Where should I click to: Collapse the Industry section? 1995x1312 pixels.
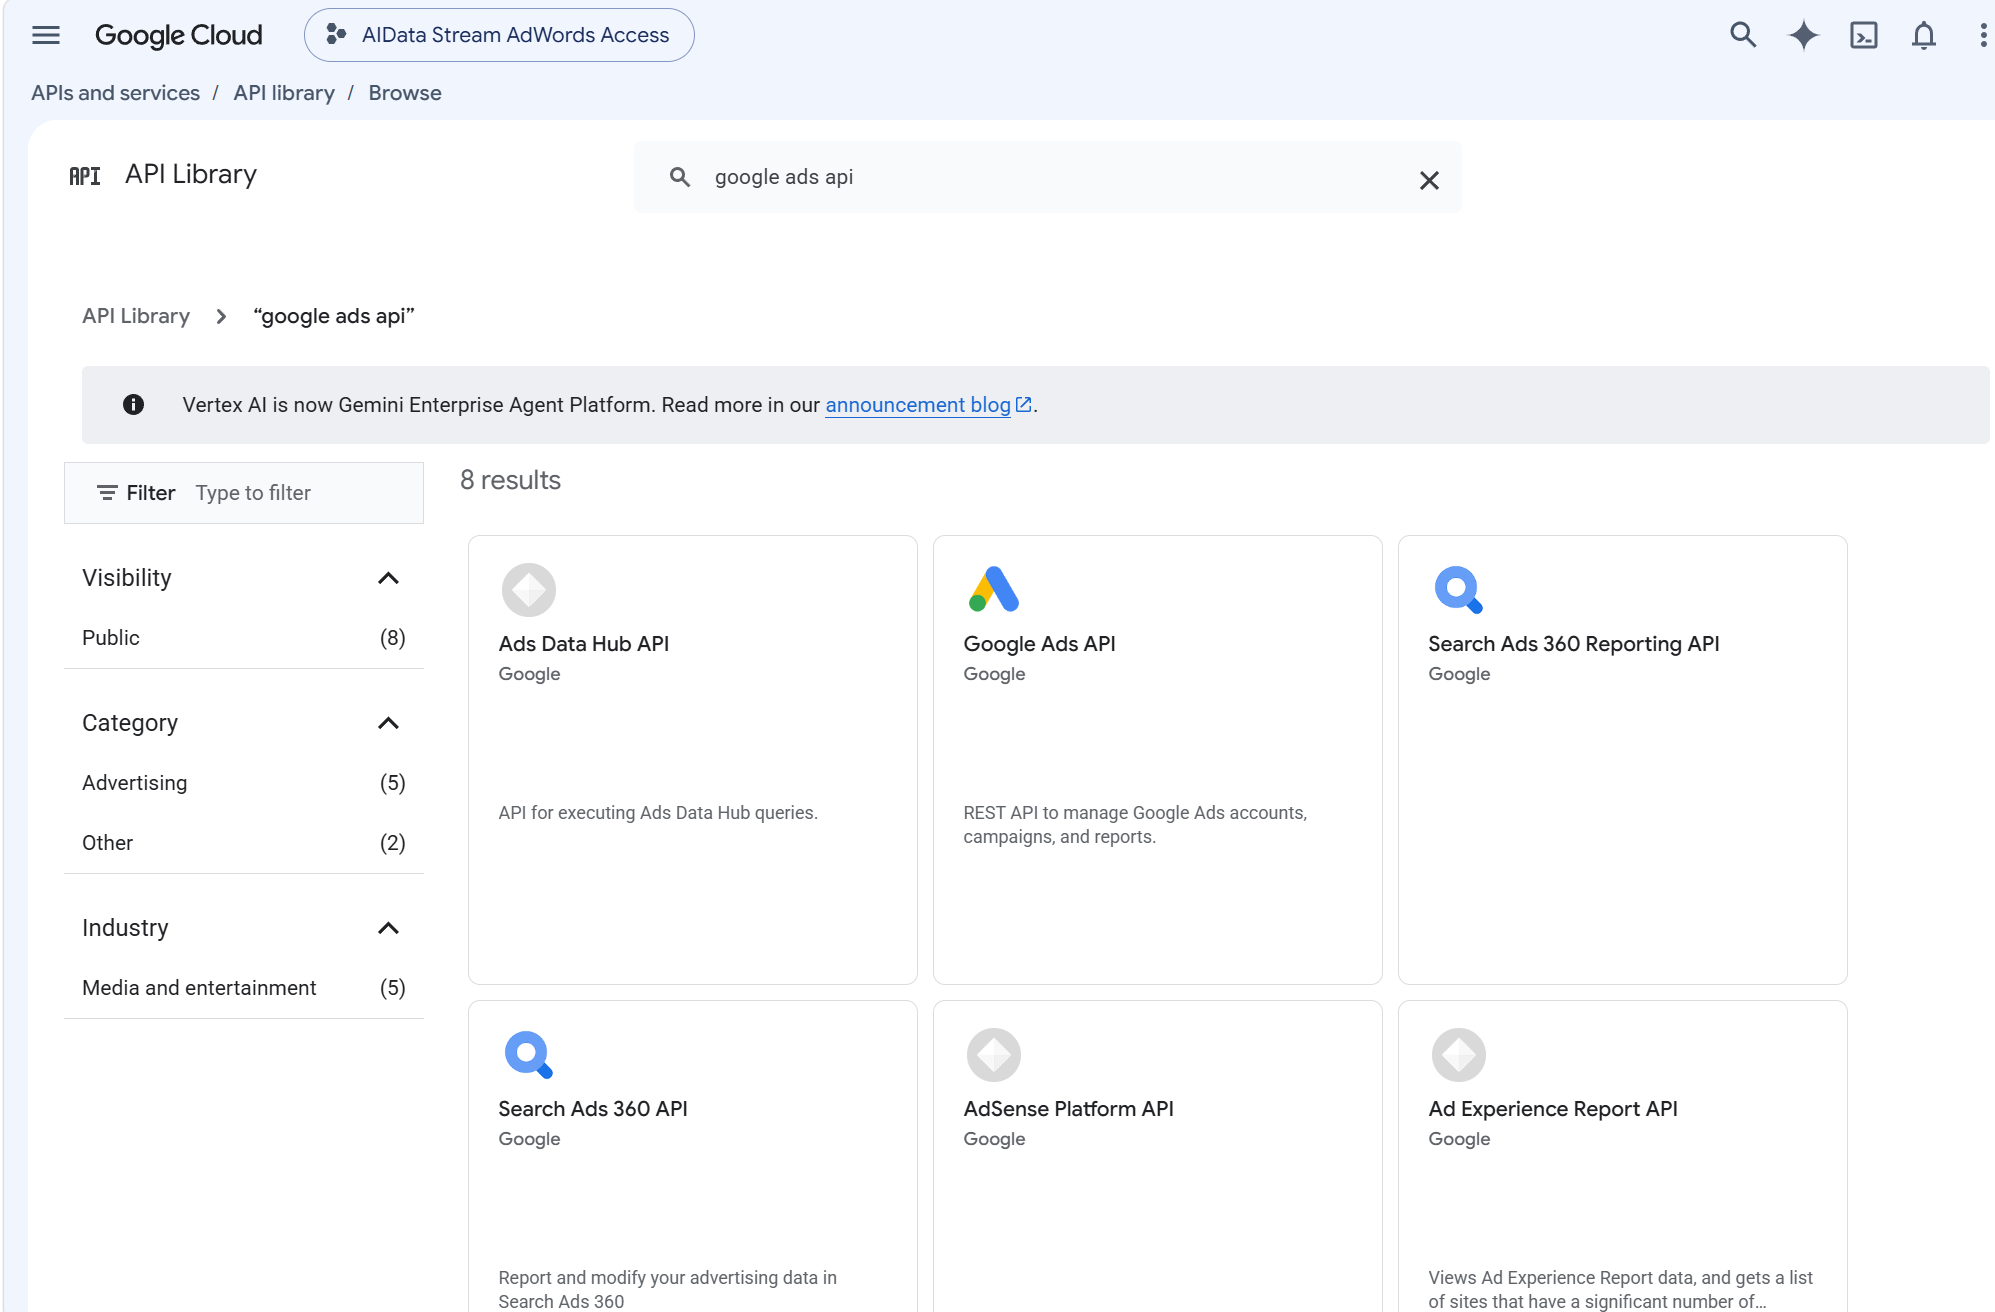point(388,928)
